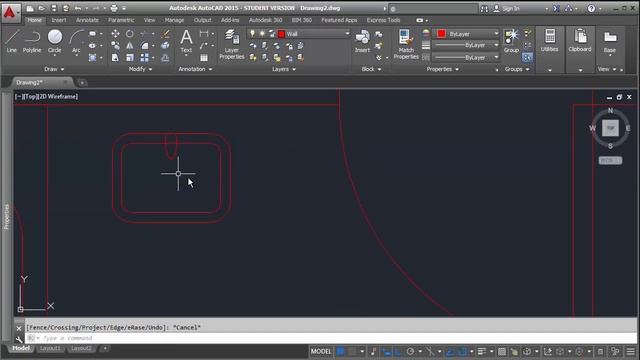Toggle group selection button in Groups panel
This screenshot has height=360, width=640.
[x=527, y=58]
